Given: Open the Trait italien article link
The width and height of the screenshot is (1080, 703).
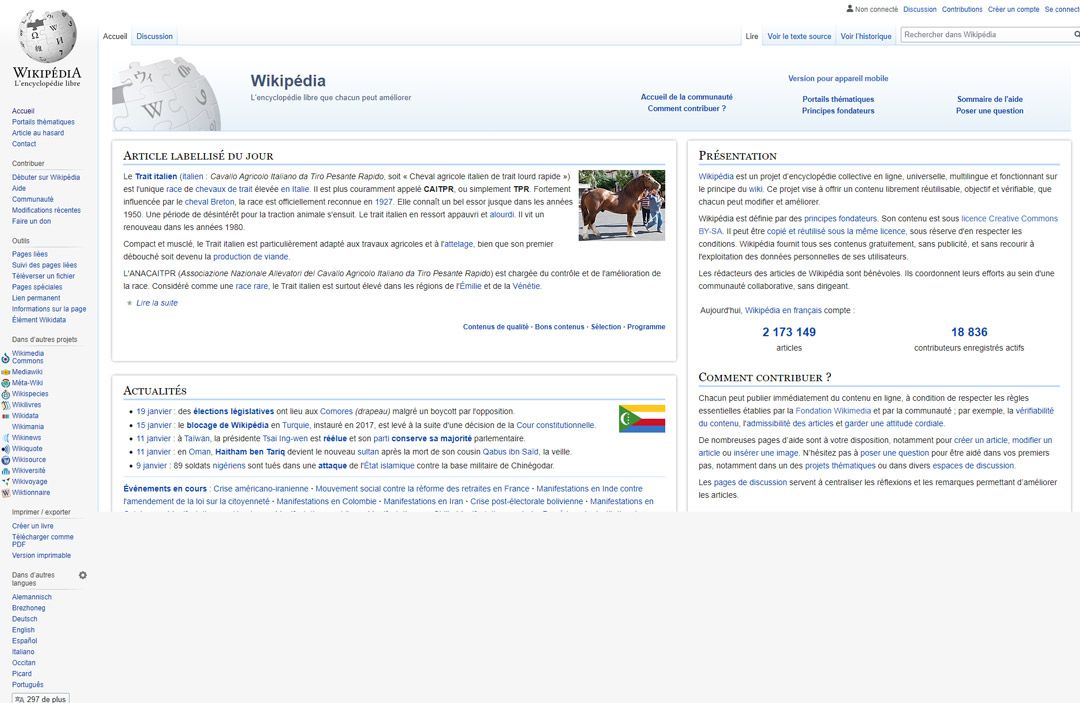Looking at the screenshot, I should (x=156, y=177).
